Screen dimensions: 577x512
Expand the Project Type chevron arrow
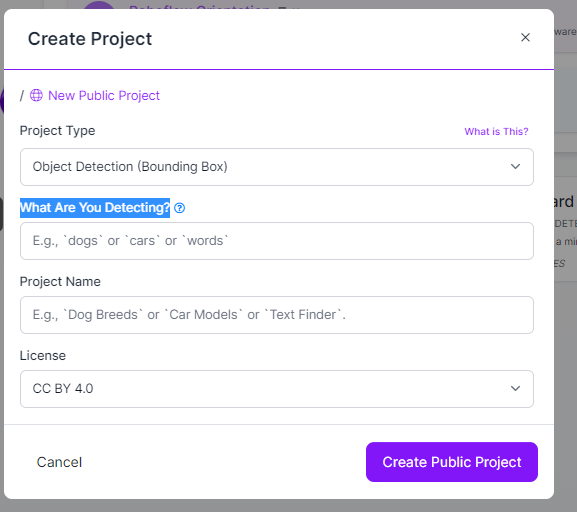point(515,166)
